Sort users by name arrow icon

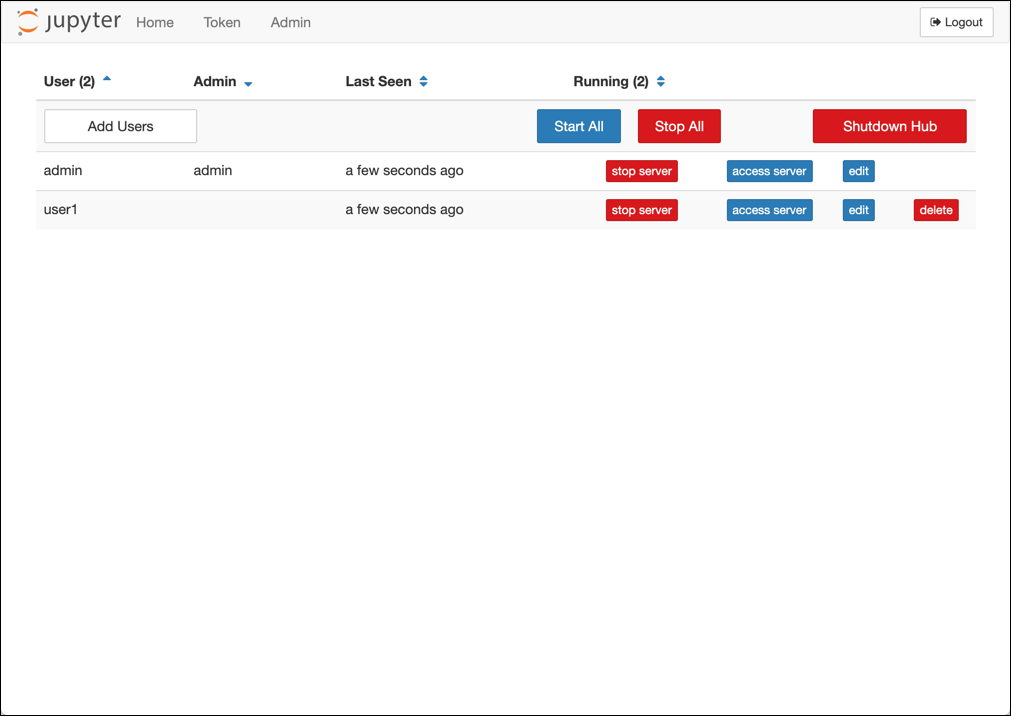(107, 80)
